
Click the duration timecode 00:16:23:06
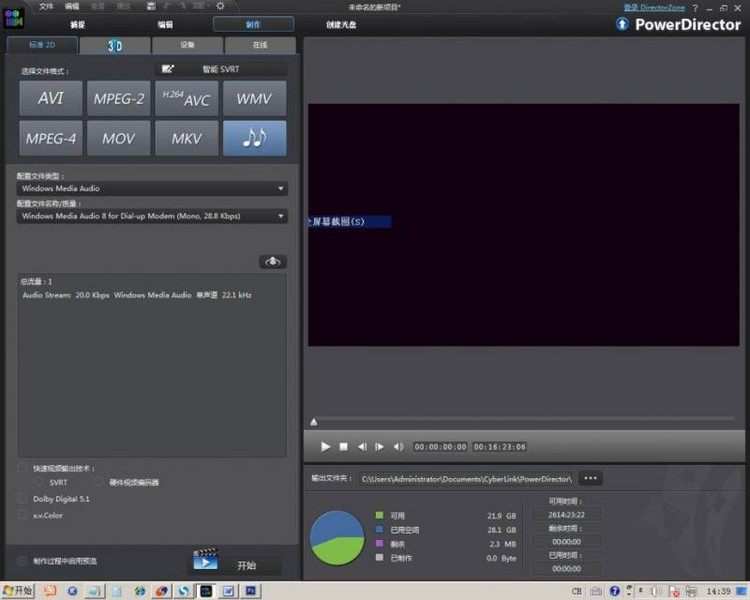tap(499, 446)
